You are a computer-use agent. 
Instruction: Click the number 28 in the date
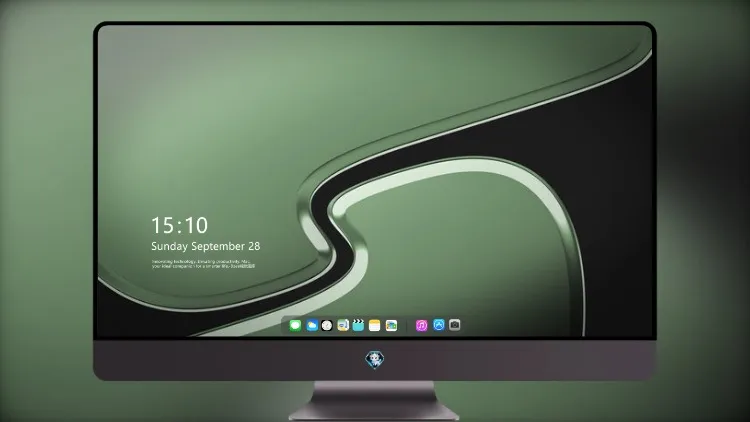(x=254, y=246)
